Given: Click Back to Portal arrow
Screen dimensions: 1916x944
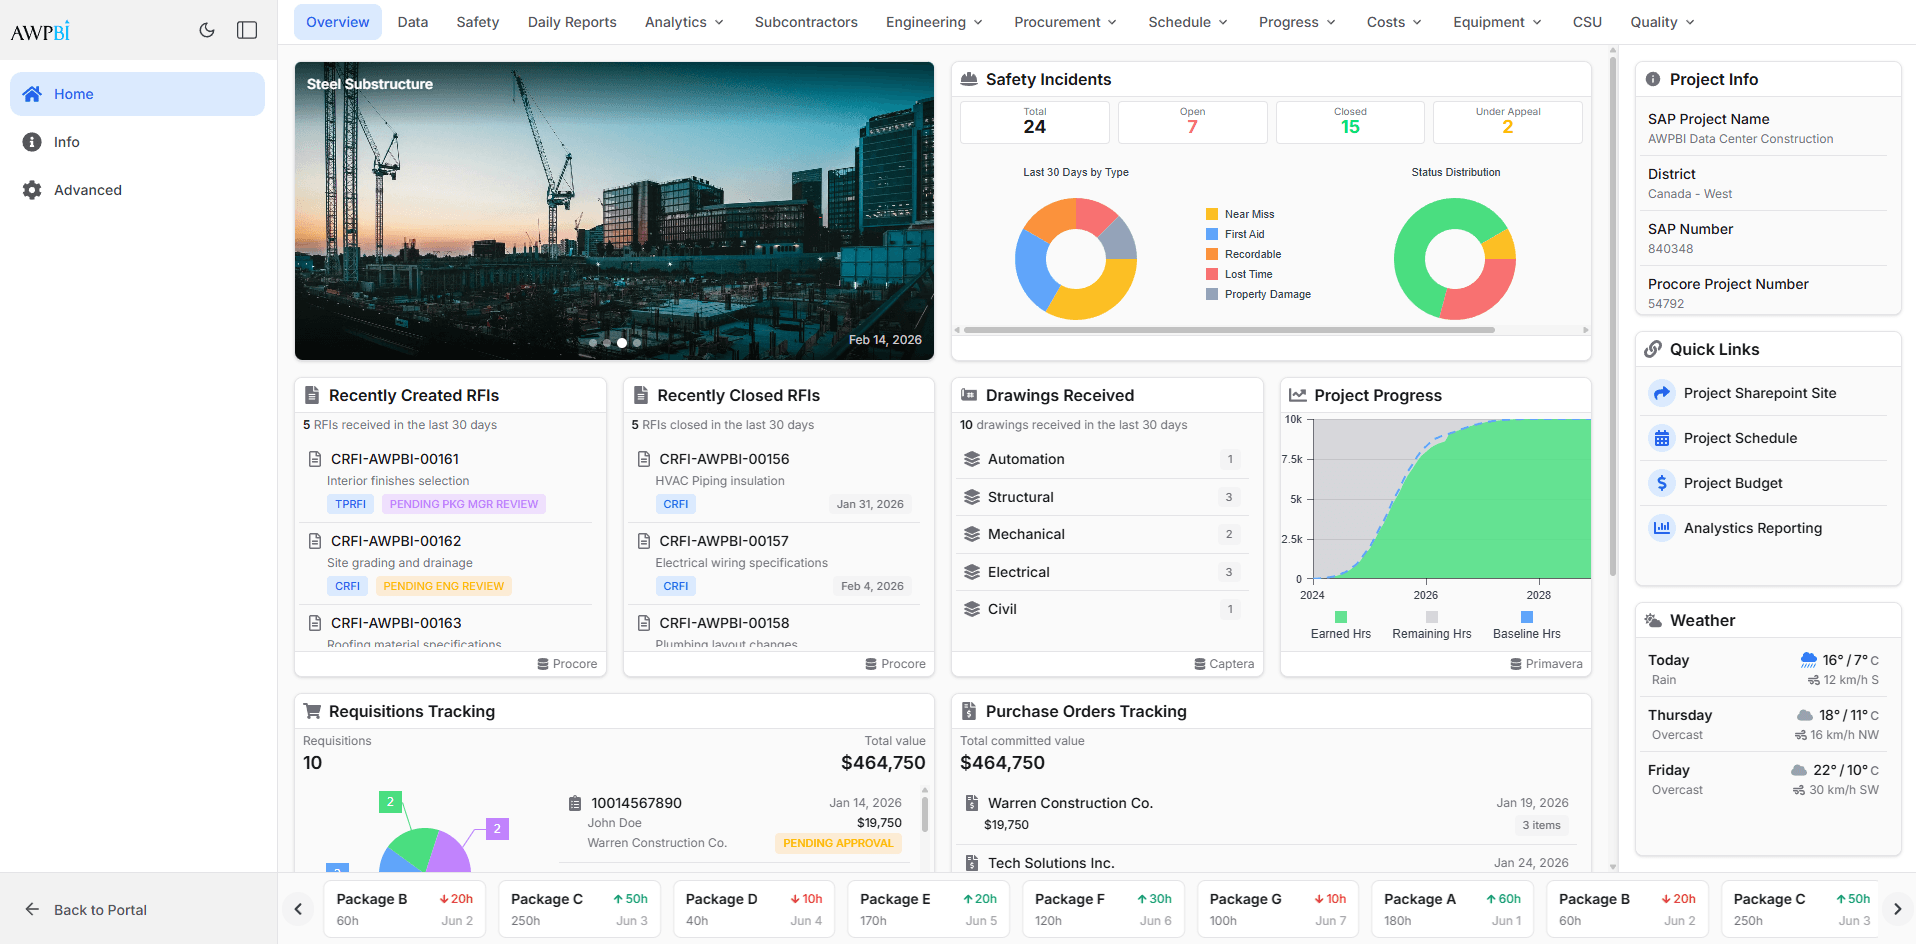Looking at the screenshot, I should (32, 909).
